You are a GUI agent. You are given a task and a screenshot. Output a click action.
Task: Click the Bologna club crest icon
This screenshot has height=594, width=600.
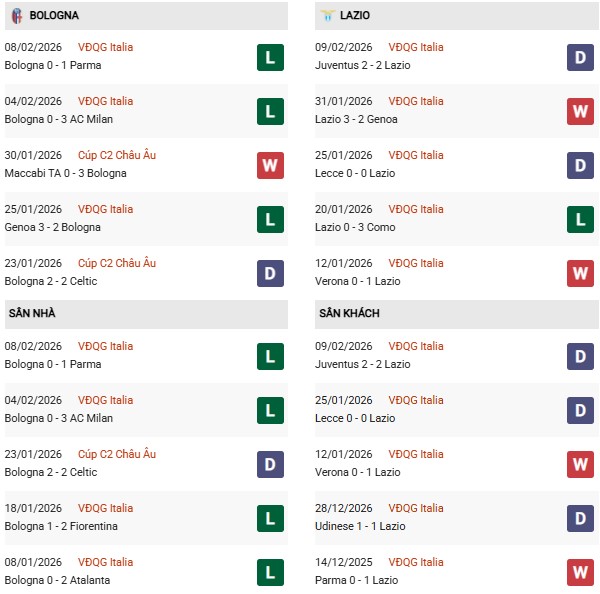point(17,16)
